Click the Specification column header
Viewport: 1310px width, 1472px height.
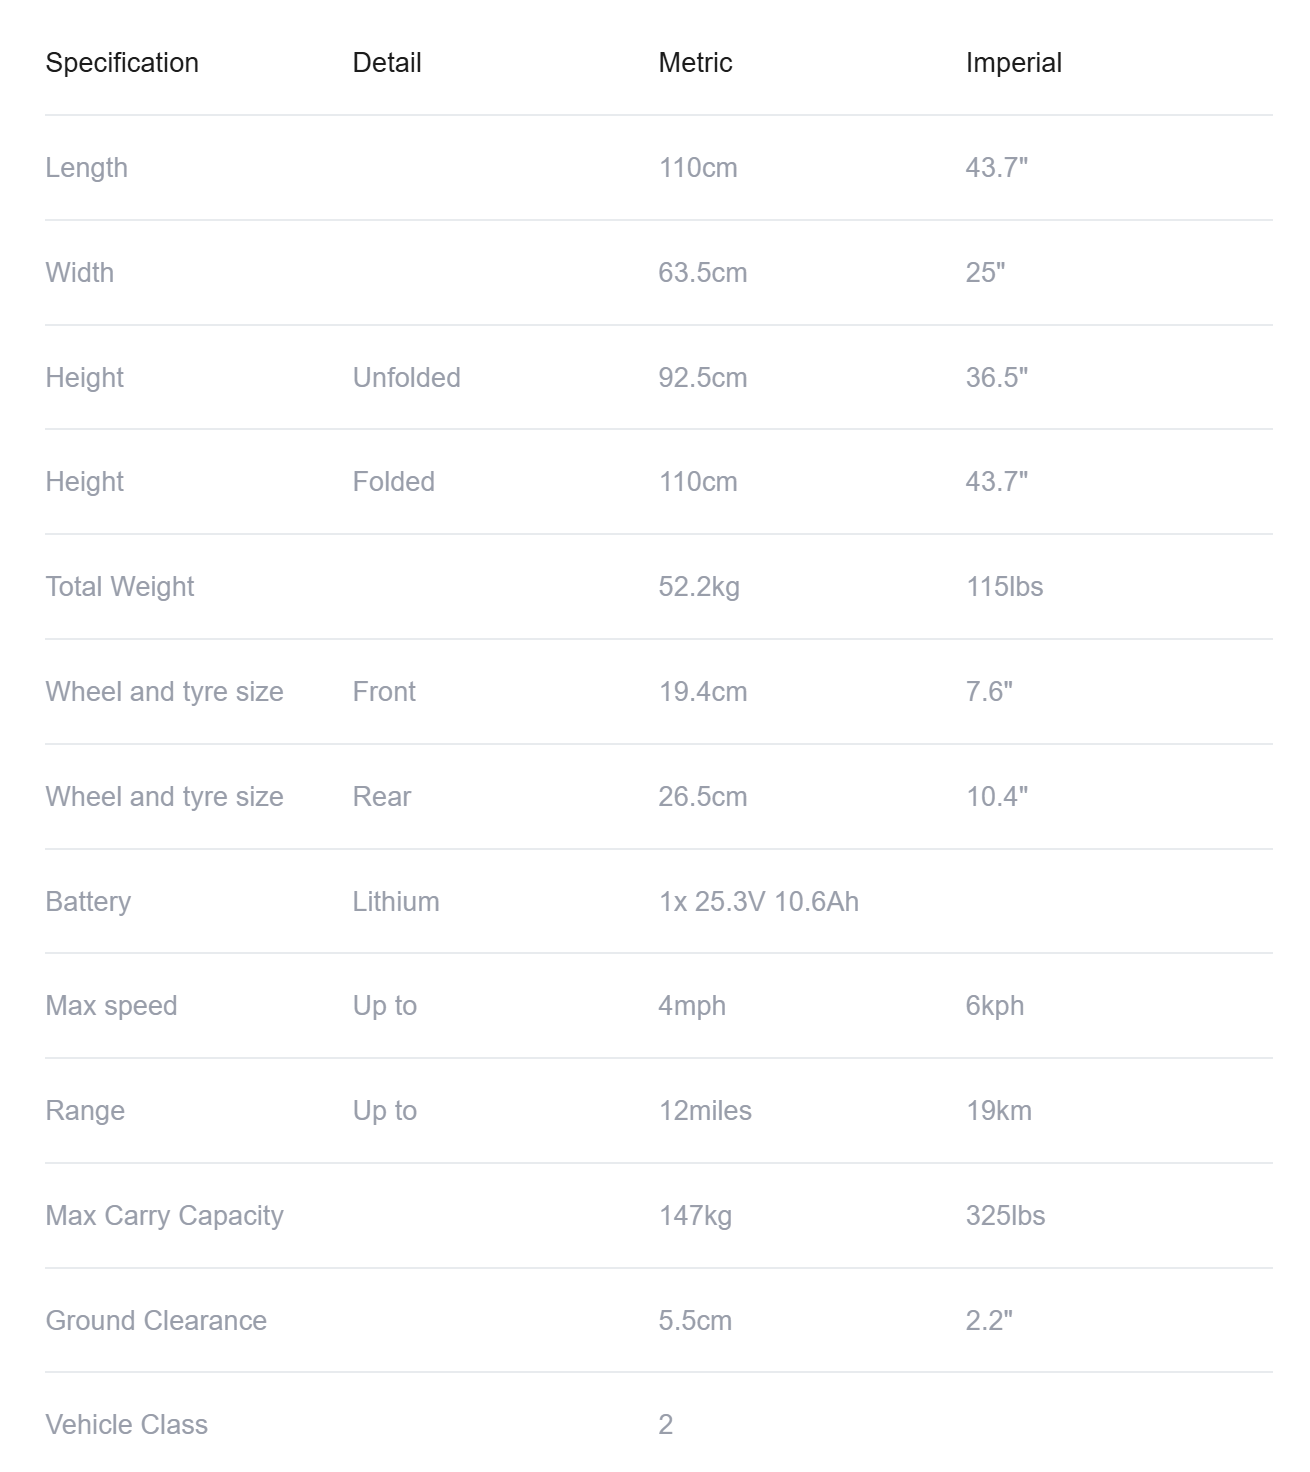coord(122,63)
